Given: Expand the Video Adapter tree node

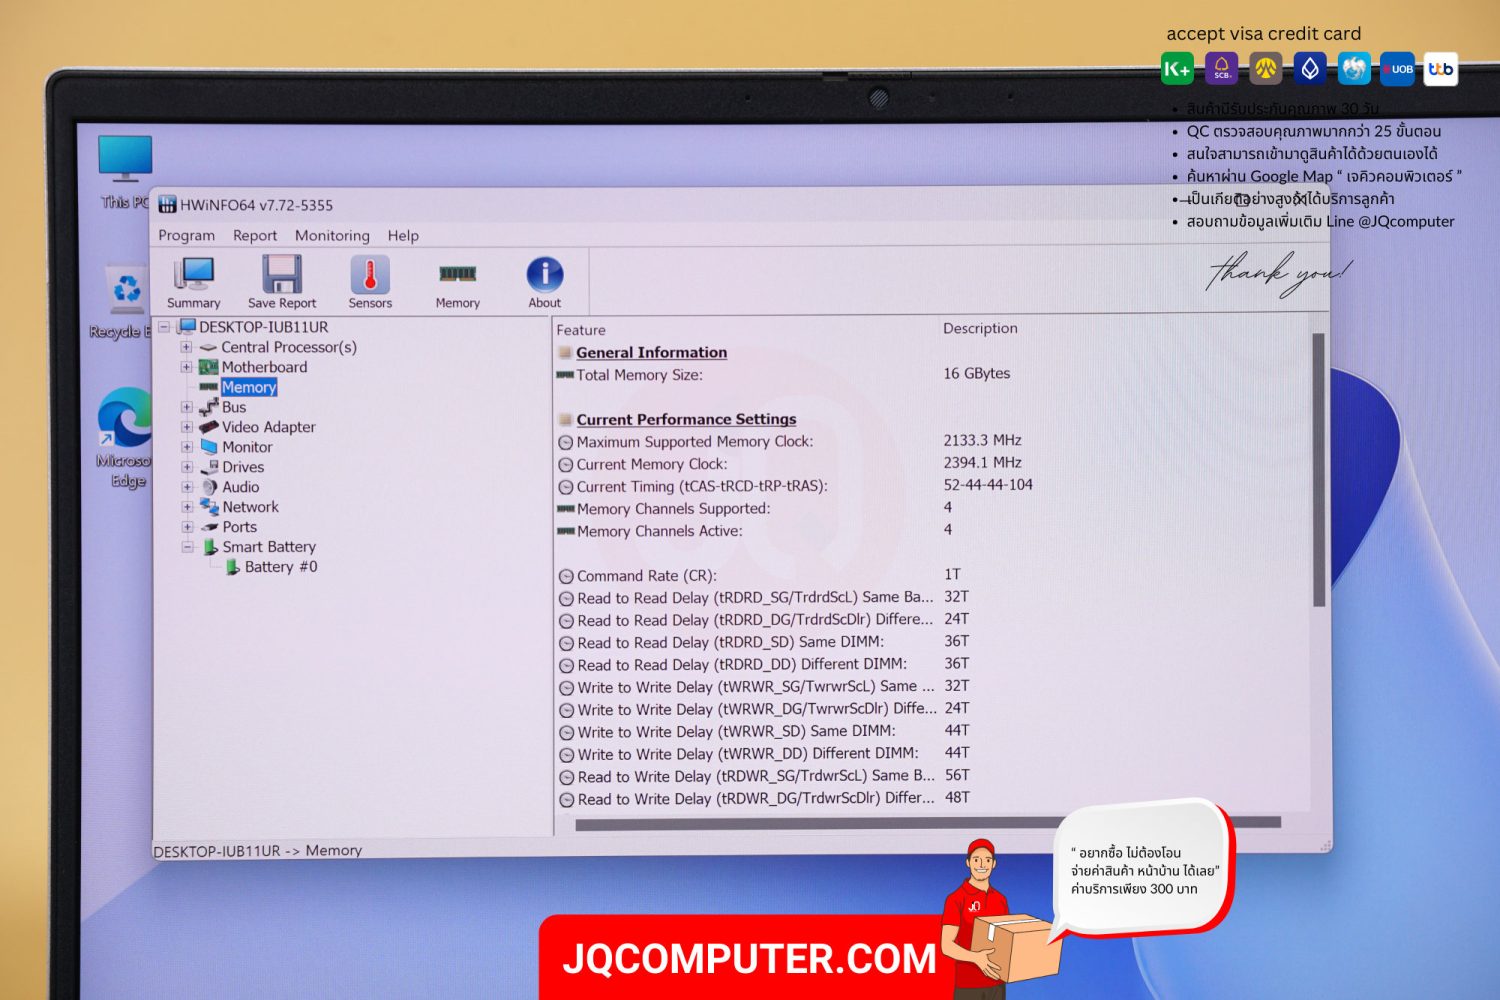Looking at the screenshot, I should pos(186,427).
